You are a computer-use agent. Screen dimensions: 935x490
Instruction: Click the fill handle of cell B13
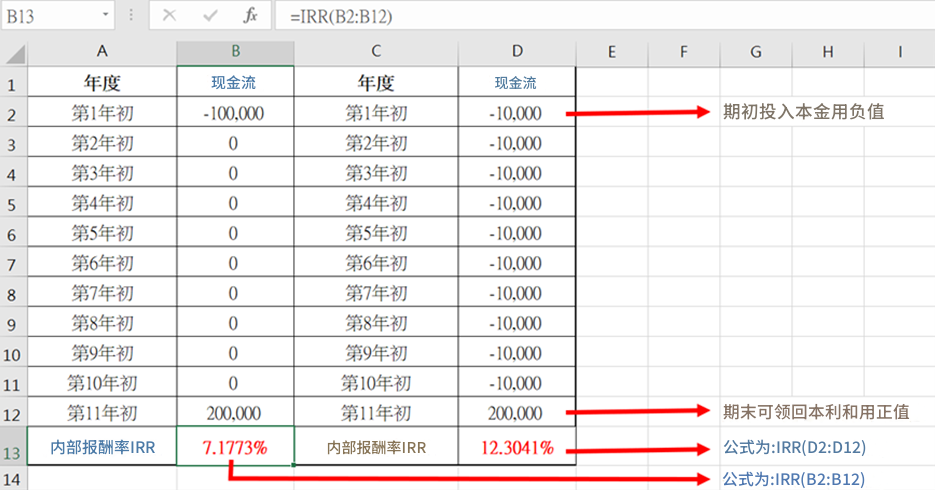point(294,465)
